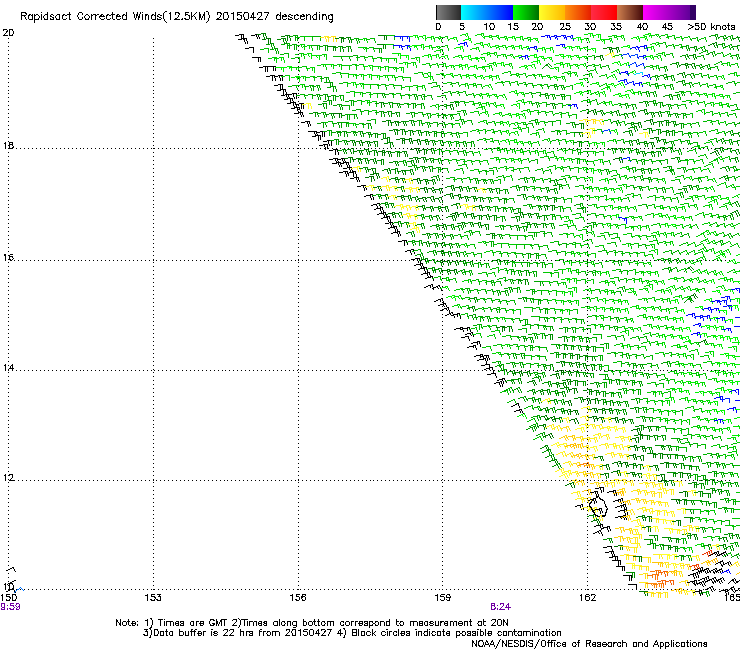The width and height of the screenshot is (740, 650).
Task: Click the longitude label '159' on bottom axis
Action: [x=443, y=598]
